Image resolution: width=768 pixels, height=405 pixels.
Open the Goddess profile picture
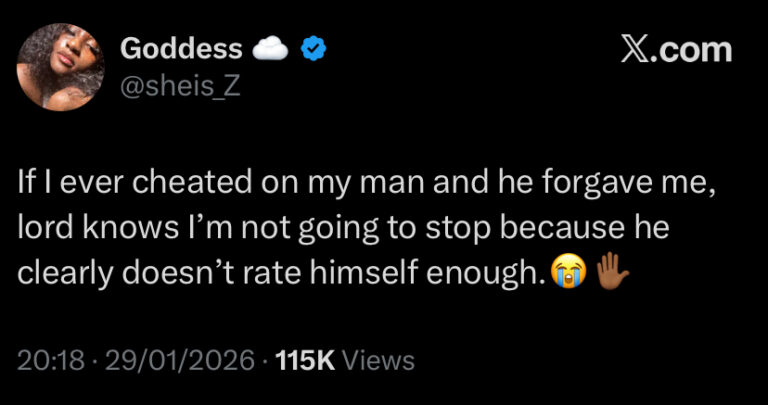[61, 66]
